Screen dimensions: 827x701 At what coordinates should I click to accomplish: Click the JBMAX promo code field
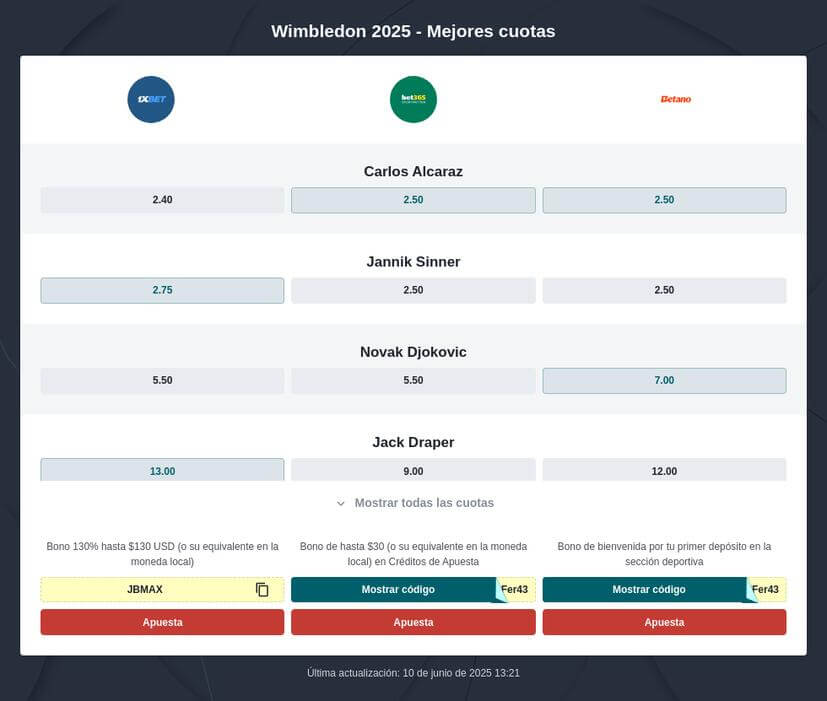point(162,589)
